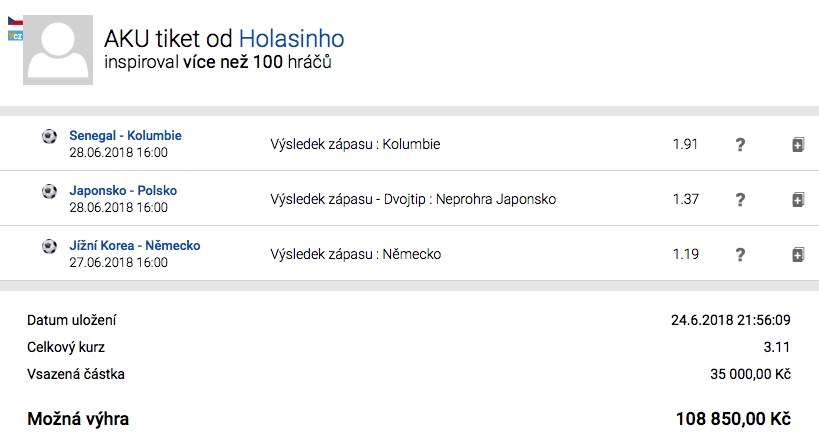Click the soccer ball icon for Jižní Korea - Německo
The image size is (819, 441).
[x=49, y=246]
